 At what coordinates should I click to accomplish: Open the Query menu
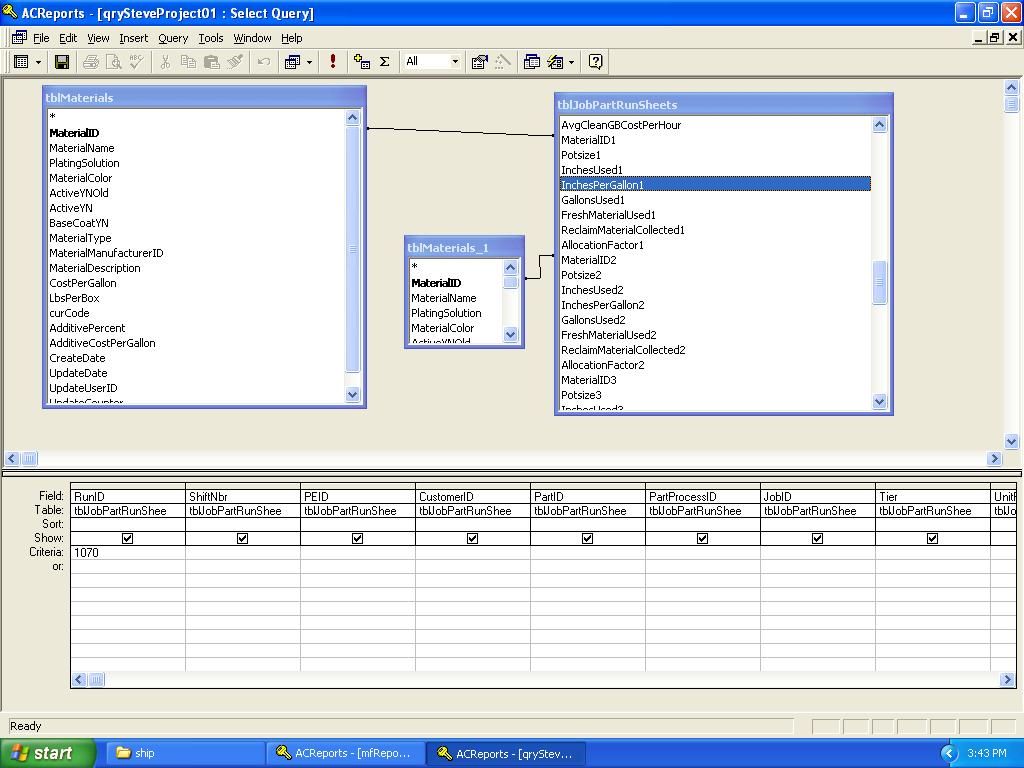(x=172, y=38)
